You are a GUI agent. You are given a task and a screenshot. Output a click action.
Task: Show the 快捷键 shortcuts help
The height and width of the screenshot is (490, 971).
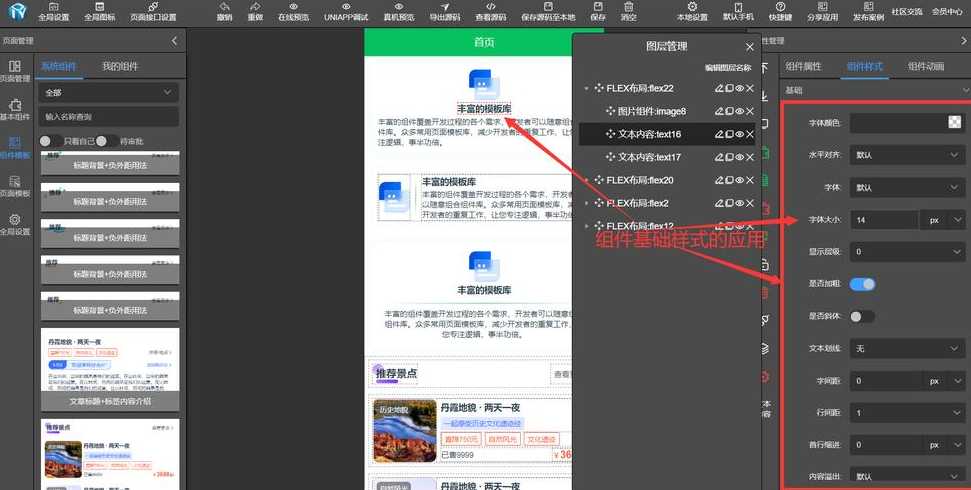coord(780,12)
